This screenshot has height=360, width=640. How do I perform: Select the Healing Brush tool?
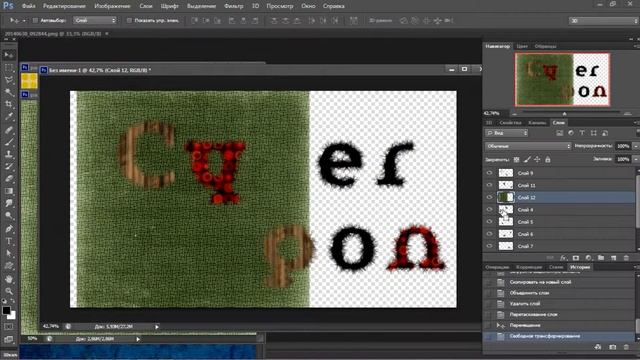pyautogui.click(x=9, y=130)
